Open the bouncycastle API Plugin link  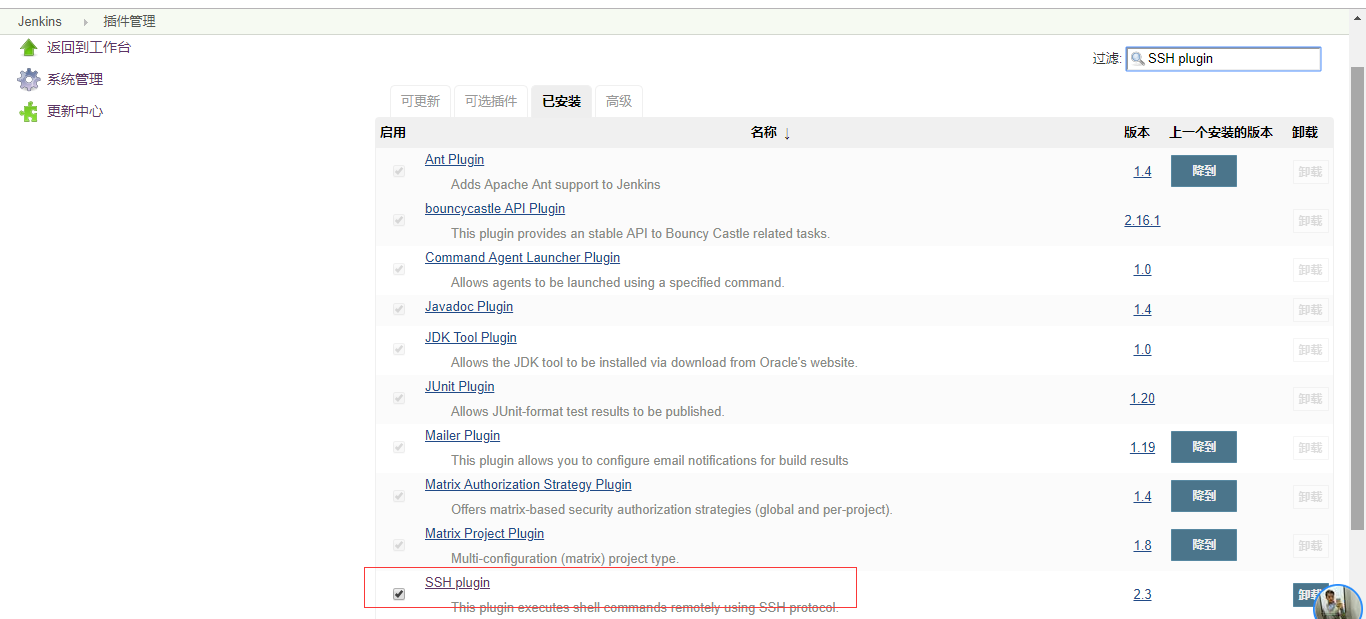495,209
